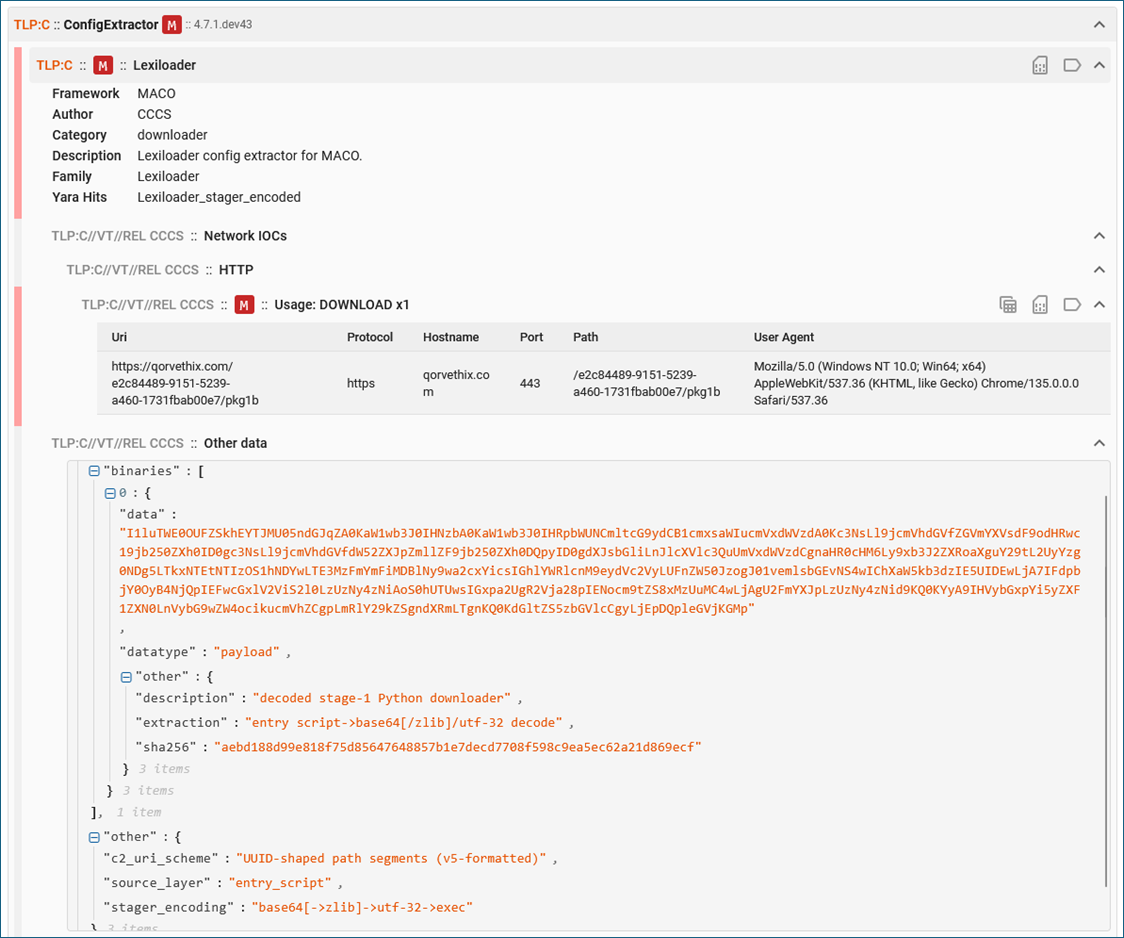The image size is (1124, 938).
Task: Click the vertical scrollbar of the Other data JSON viewer
Action: tap(1107, 691)
